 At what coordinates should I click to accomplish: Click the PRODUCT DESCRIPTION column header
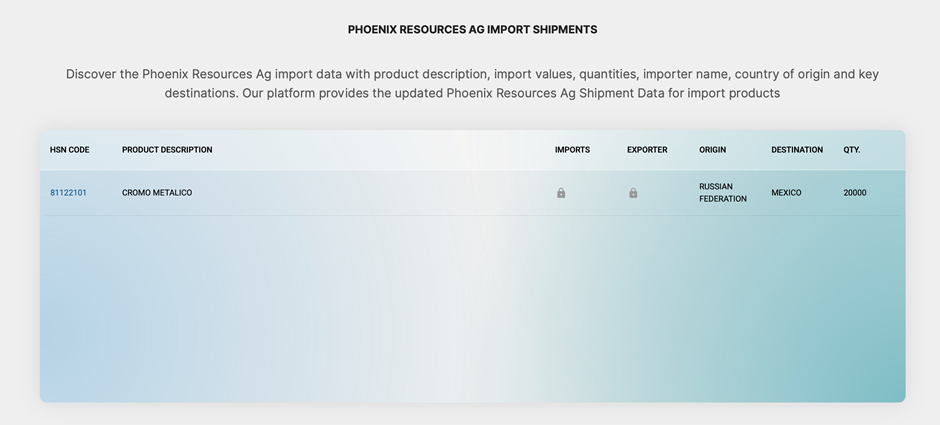167,150
